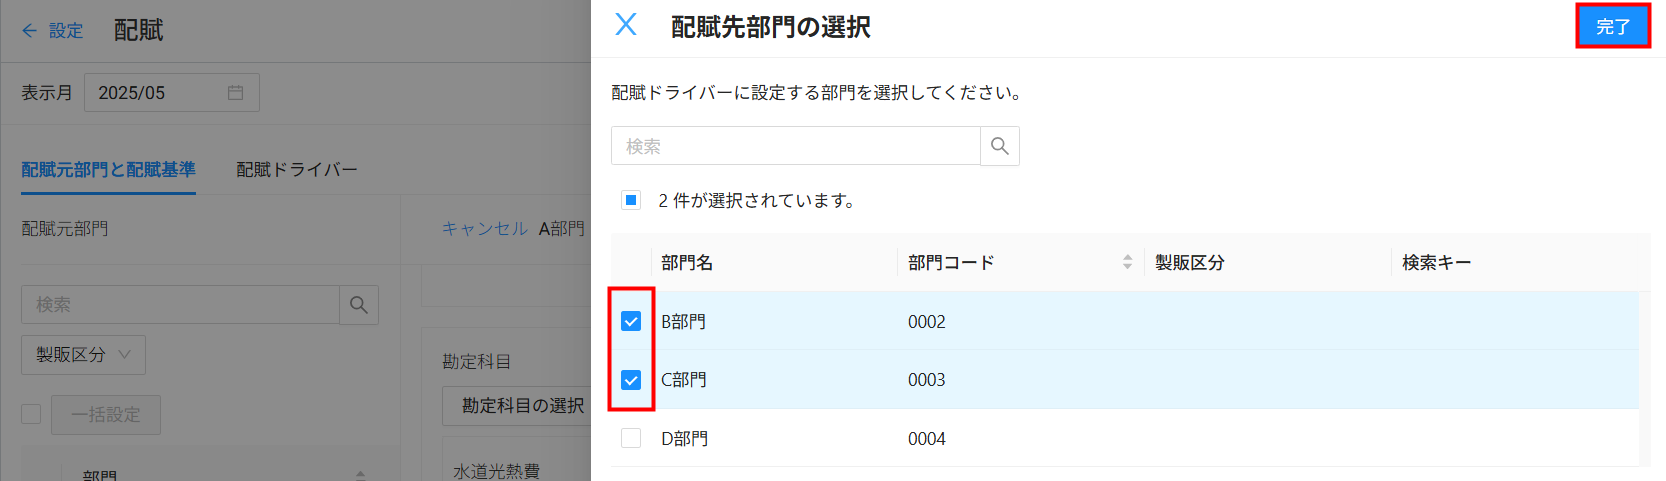Image resolution: width=1666 pixels, height=481 pixels.
Task: Uncheck the C部門 checkbox
Action: [631, 380]
